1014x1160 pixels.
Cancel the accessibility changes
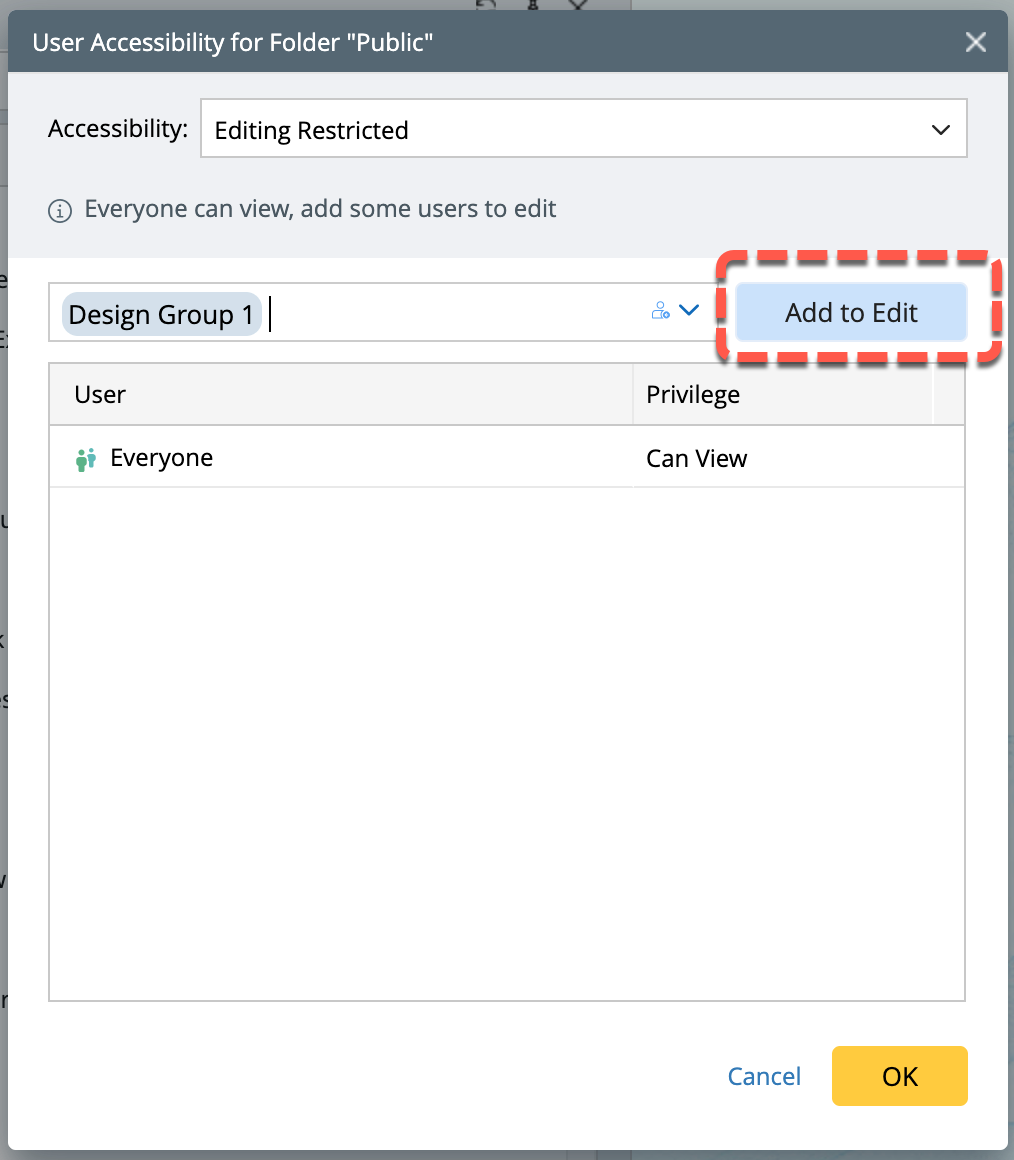(764, 1076)
